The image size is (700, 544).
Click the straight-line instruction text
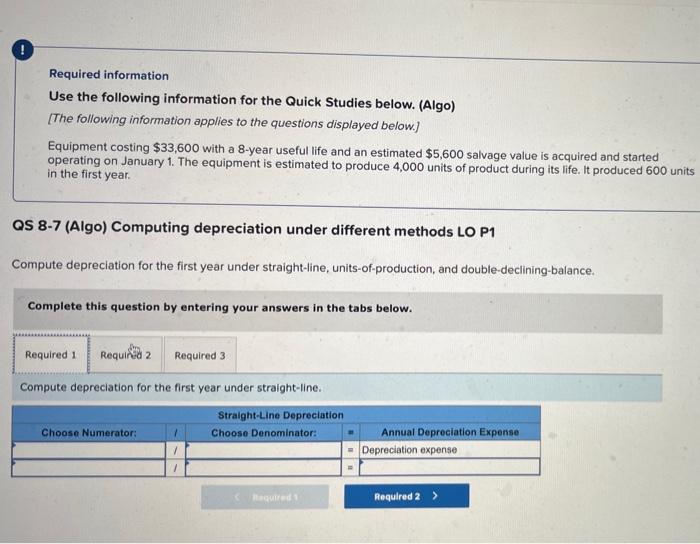171,387
